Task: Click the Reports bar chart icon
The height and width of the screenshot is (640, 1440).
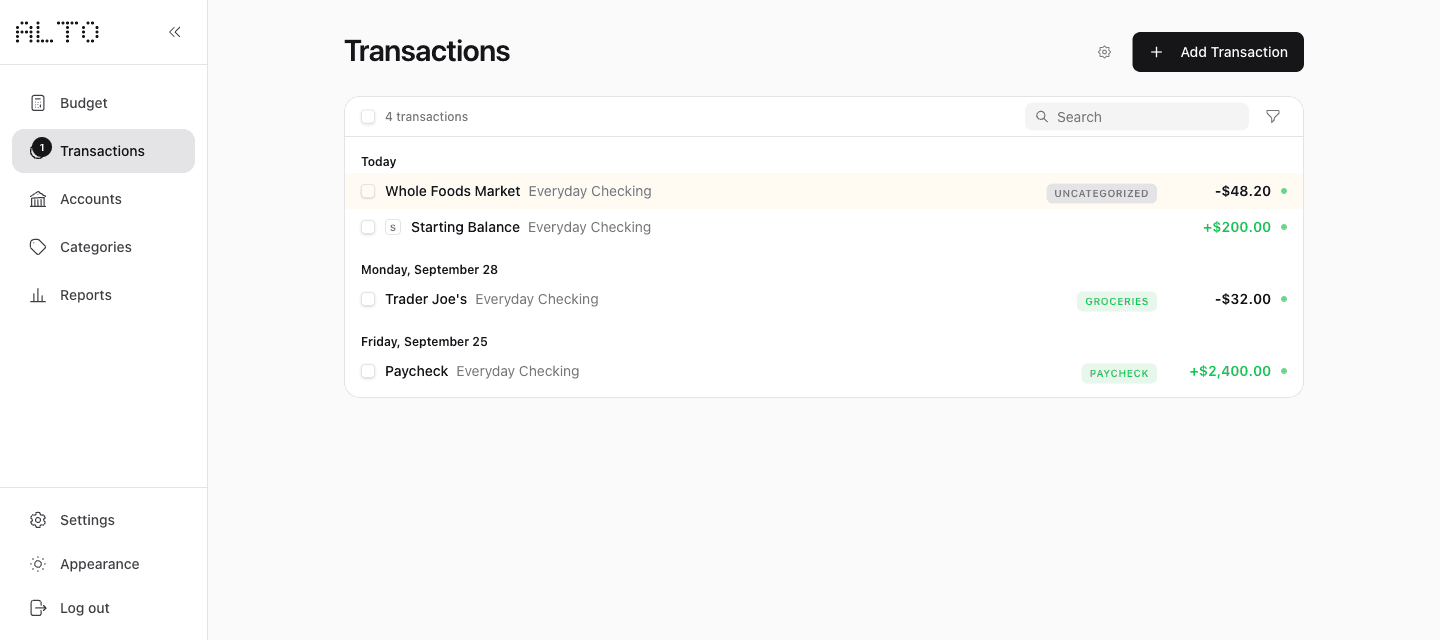Action: pos(38,295)
